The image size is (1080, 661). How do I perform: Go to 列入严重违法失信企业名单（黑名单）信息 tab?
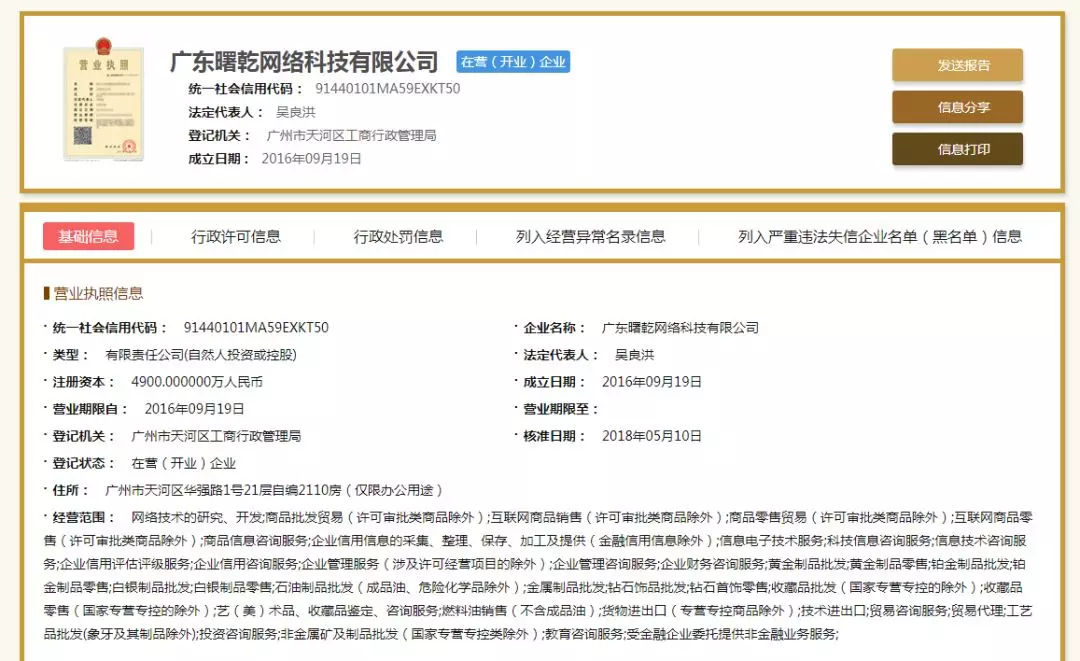point(880,237)
